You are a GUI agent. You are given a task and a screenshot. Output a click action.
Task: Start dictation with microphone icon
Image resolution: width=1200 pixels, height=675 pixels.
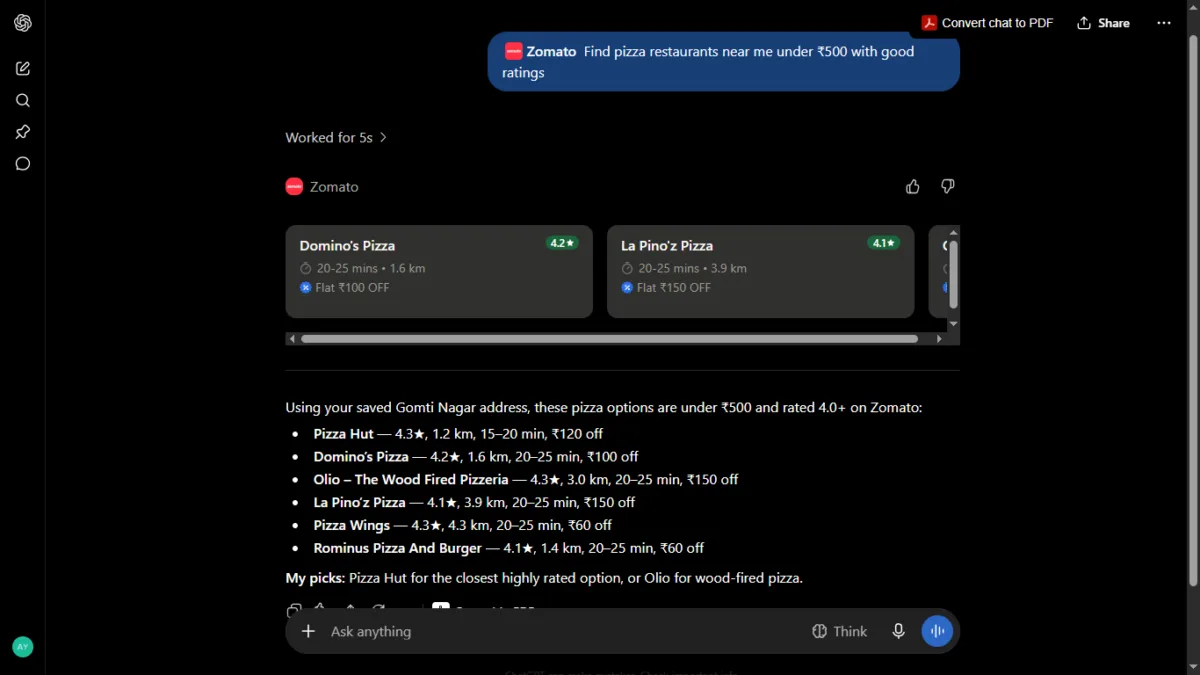pyautogui.click(x=899, y=631)
